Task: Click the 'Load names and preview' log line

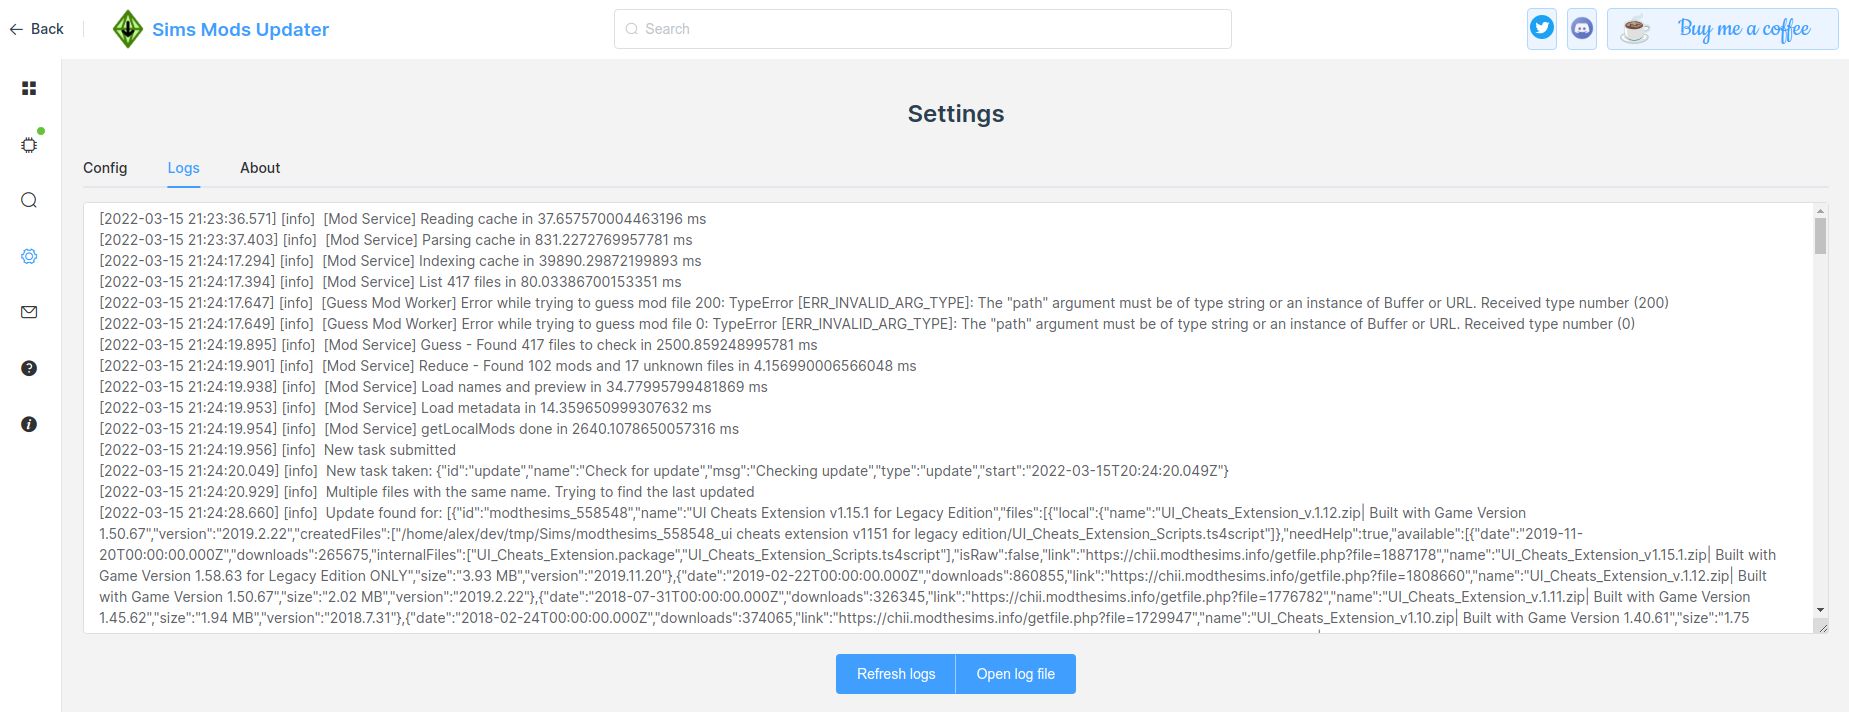Action: tap(433, 387)
